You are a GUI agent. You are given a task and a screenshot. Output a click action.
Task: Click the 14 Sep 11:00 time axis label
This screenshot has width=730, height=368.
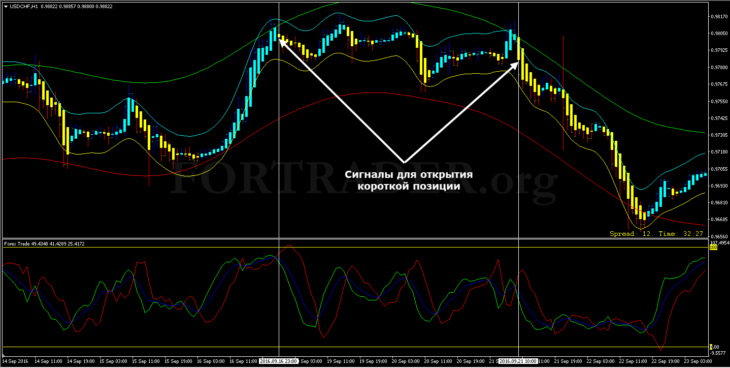pos(48,361)
